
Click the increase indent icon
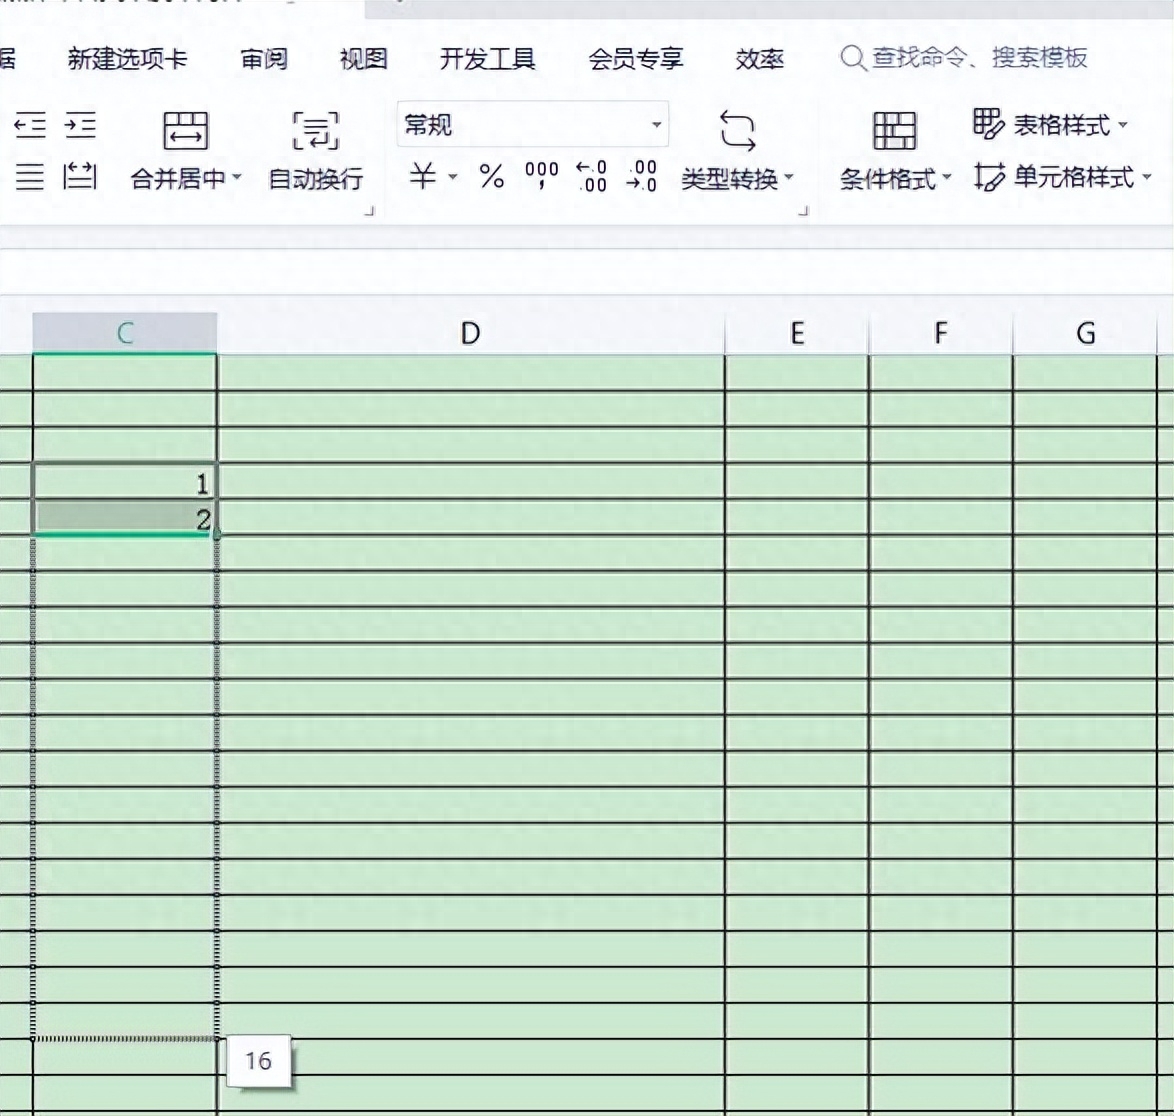(x=80, y=125)
